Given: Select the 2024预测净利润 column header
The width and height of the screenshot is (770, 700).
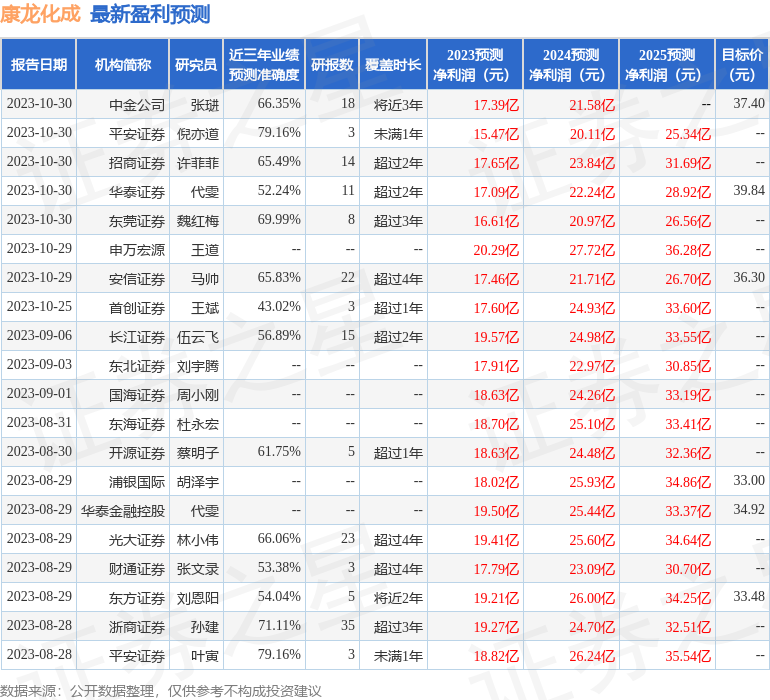Looking at the screenshot, I should click(x=571, y=64).
